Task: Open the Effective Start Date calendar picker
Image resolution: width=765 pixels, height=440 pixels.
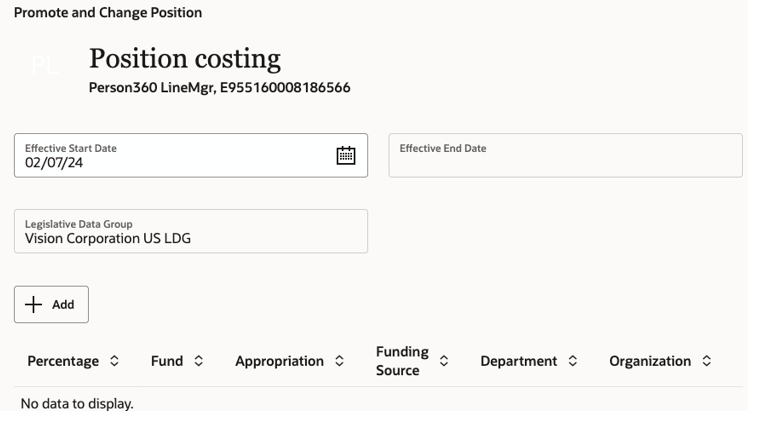Action: coord(346,156)
